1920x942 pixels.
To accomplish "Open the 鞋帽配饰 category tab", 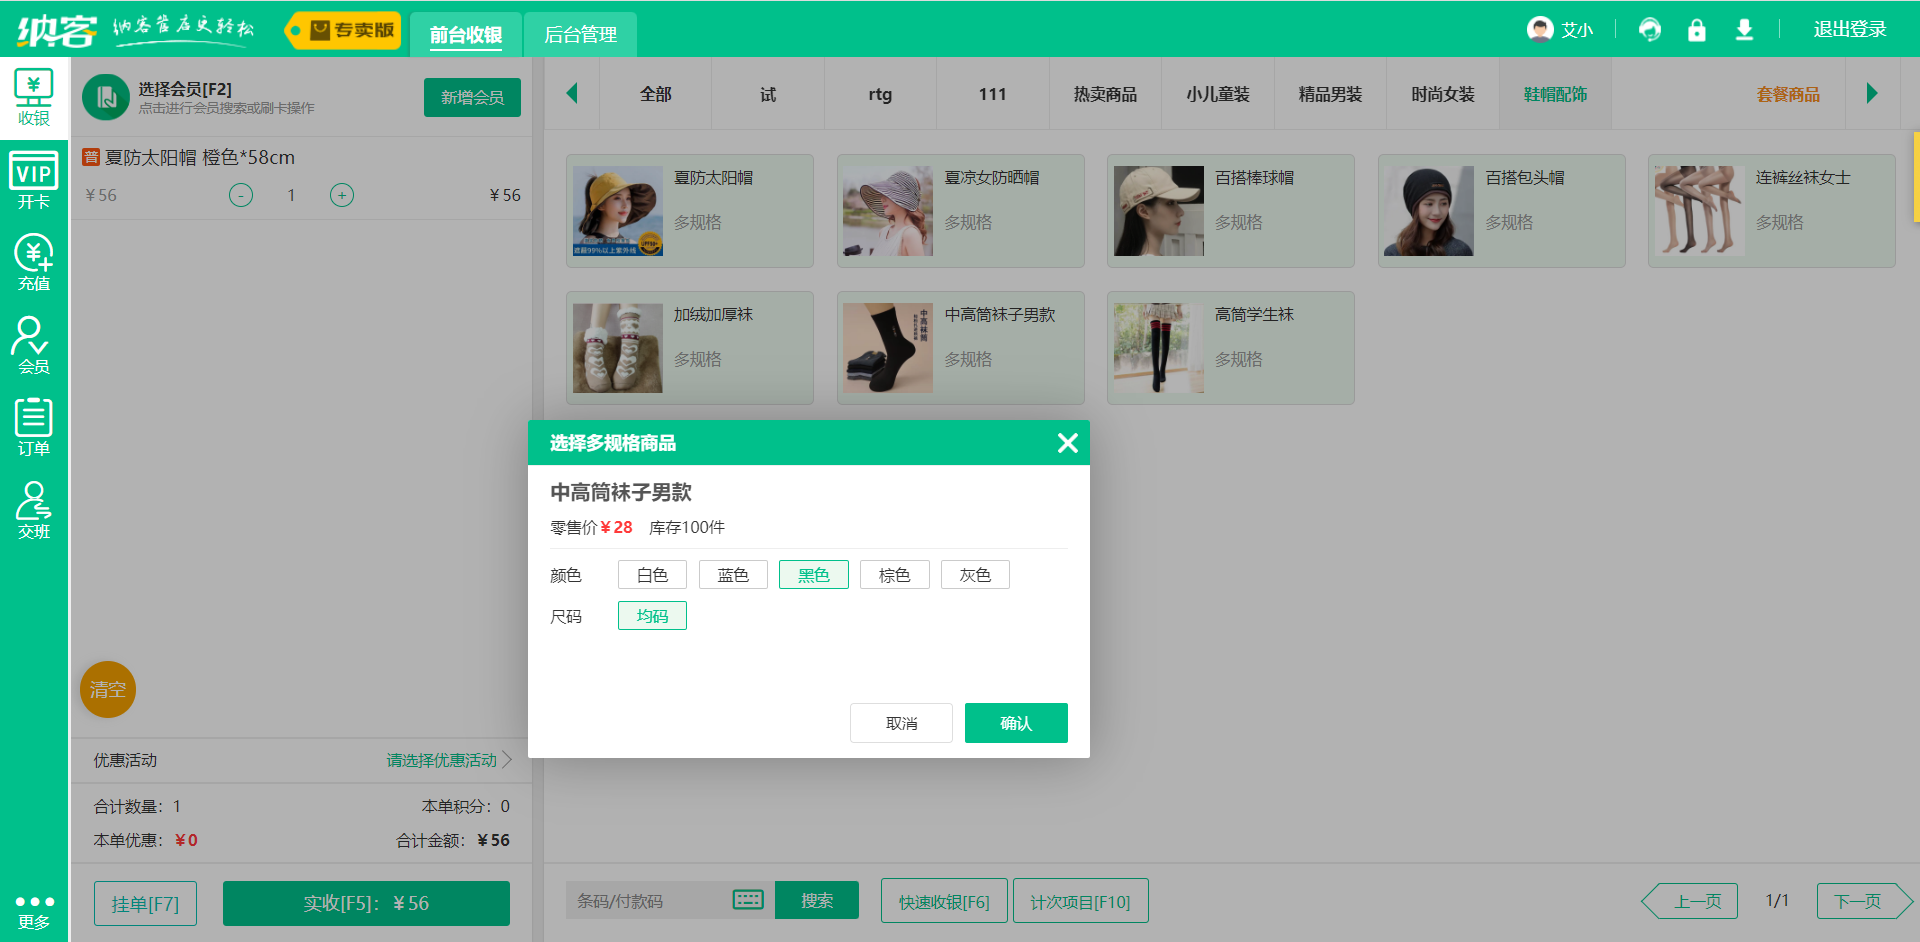I will 1555,93.
